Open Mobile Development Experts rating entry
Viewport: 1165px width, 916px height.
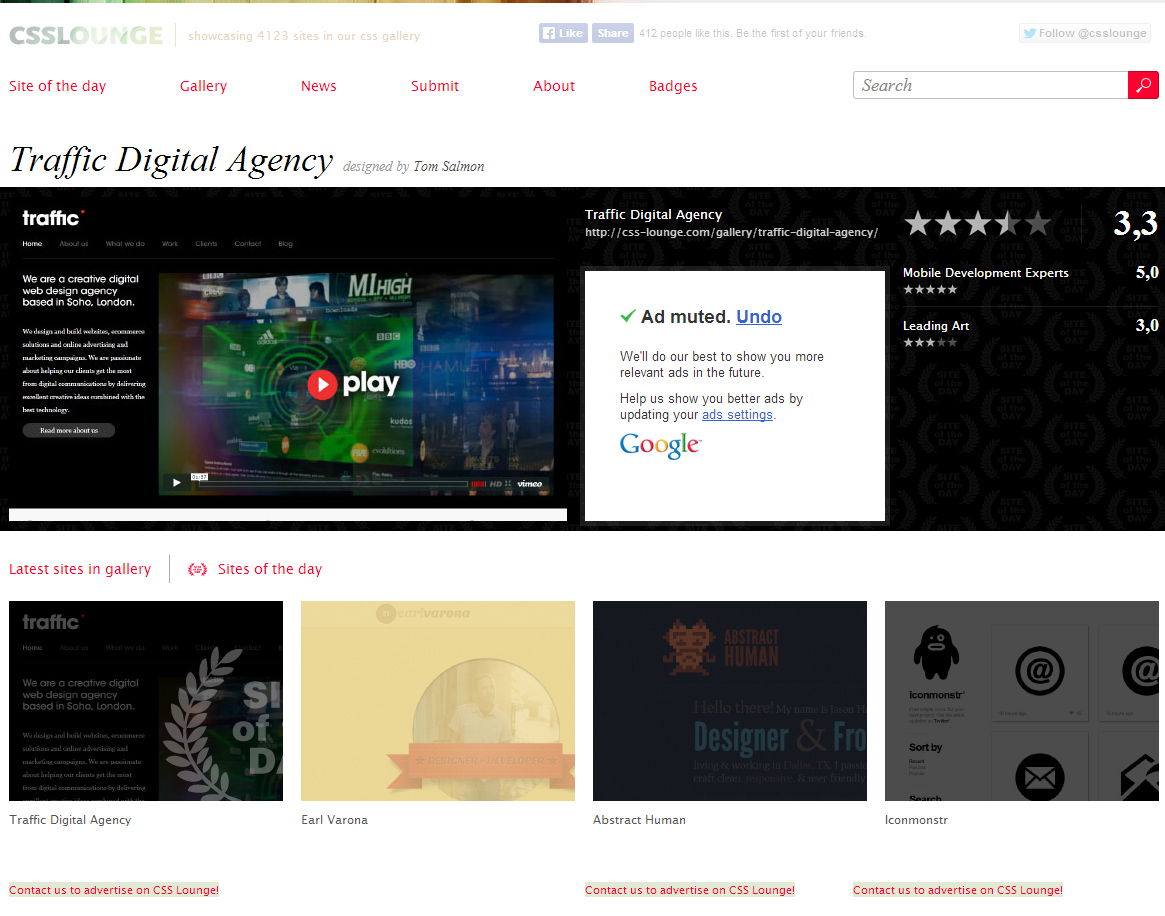(x=985, y=273)
